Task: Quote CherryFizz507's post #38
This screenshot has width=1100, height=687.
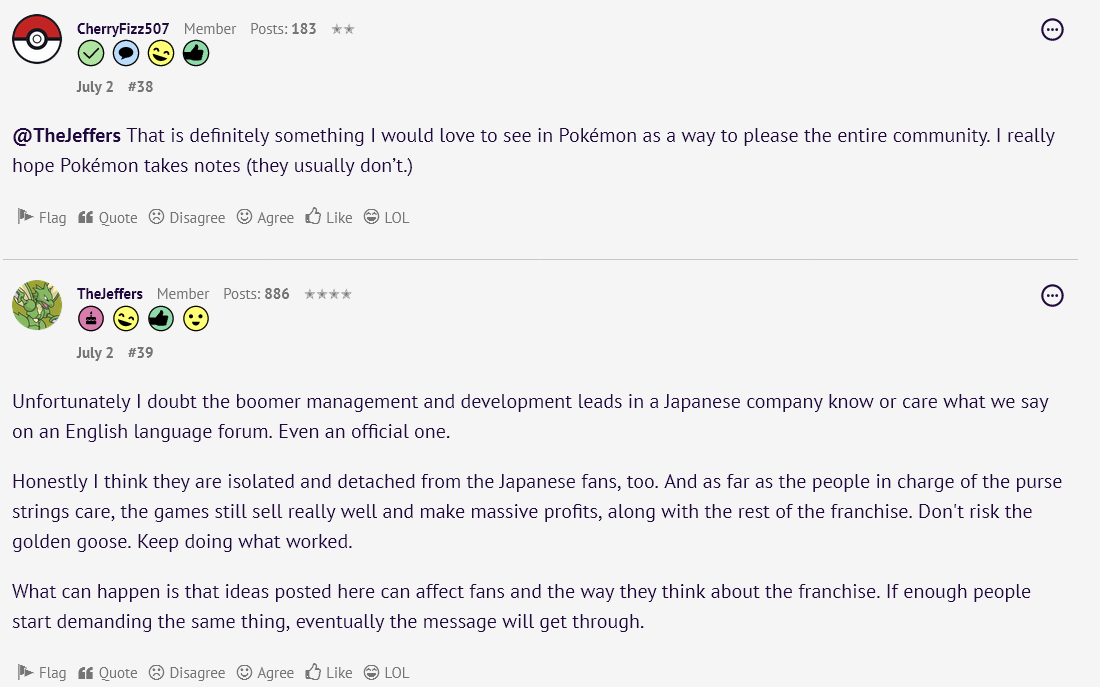Action: click(x=108, y=218)
